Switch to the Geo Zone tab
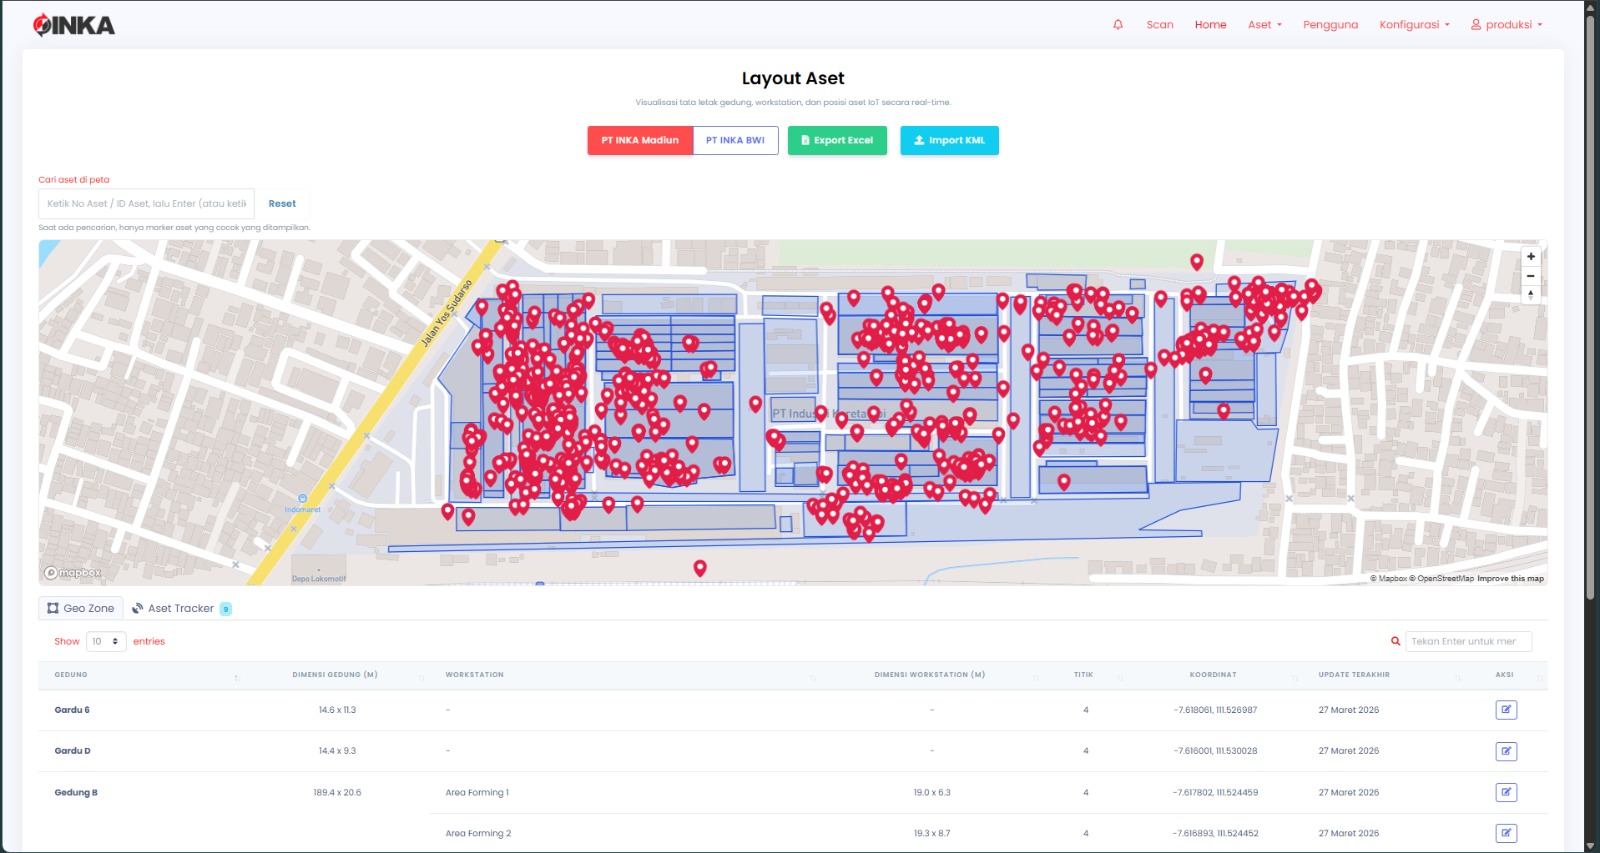This screenshot has height=853, width=1600. [81, 608]
